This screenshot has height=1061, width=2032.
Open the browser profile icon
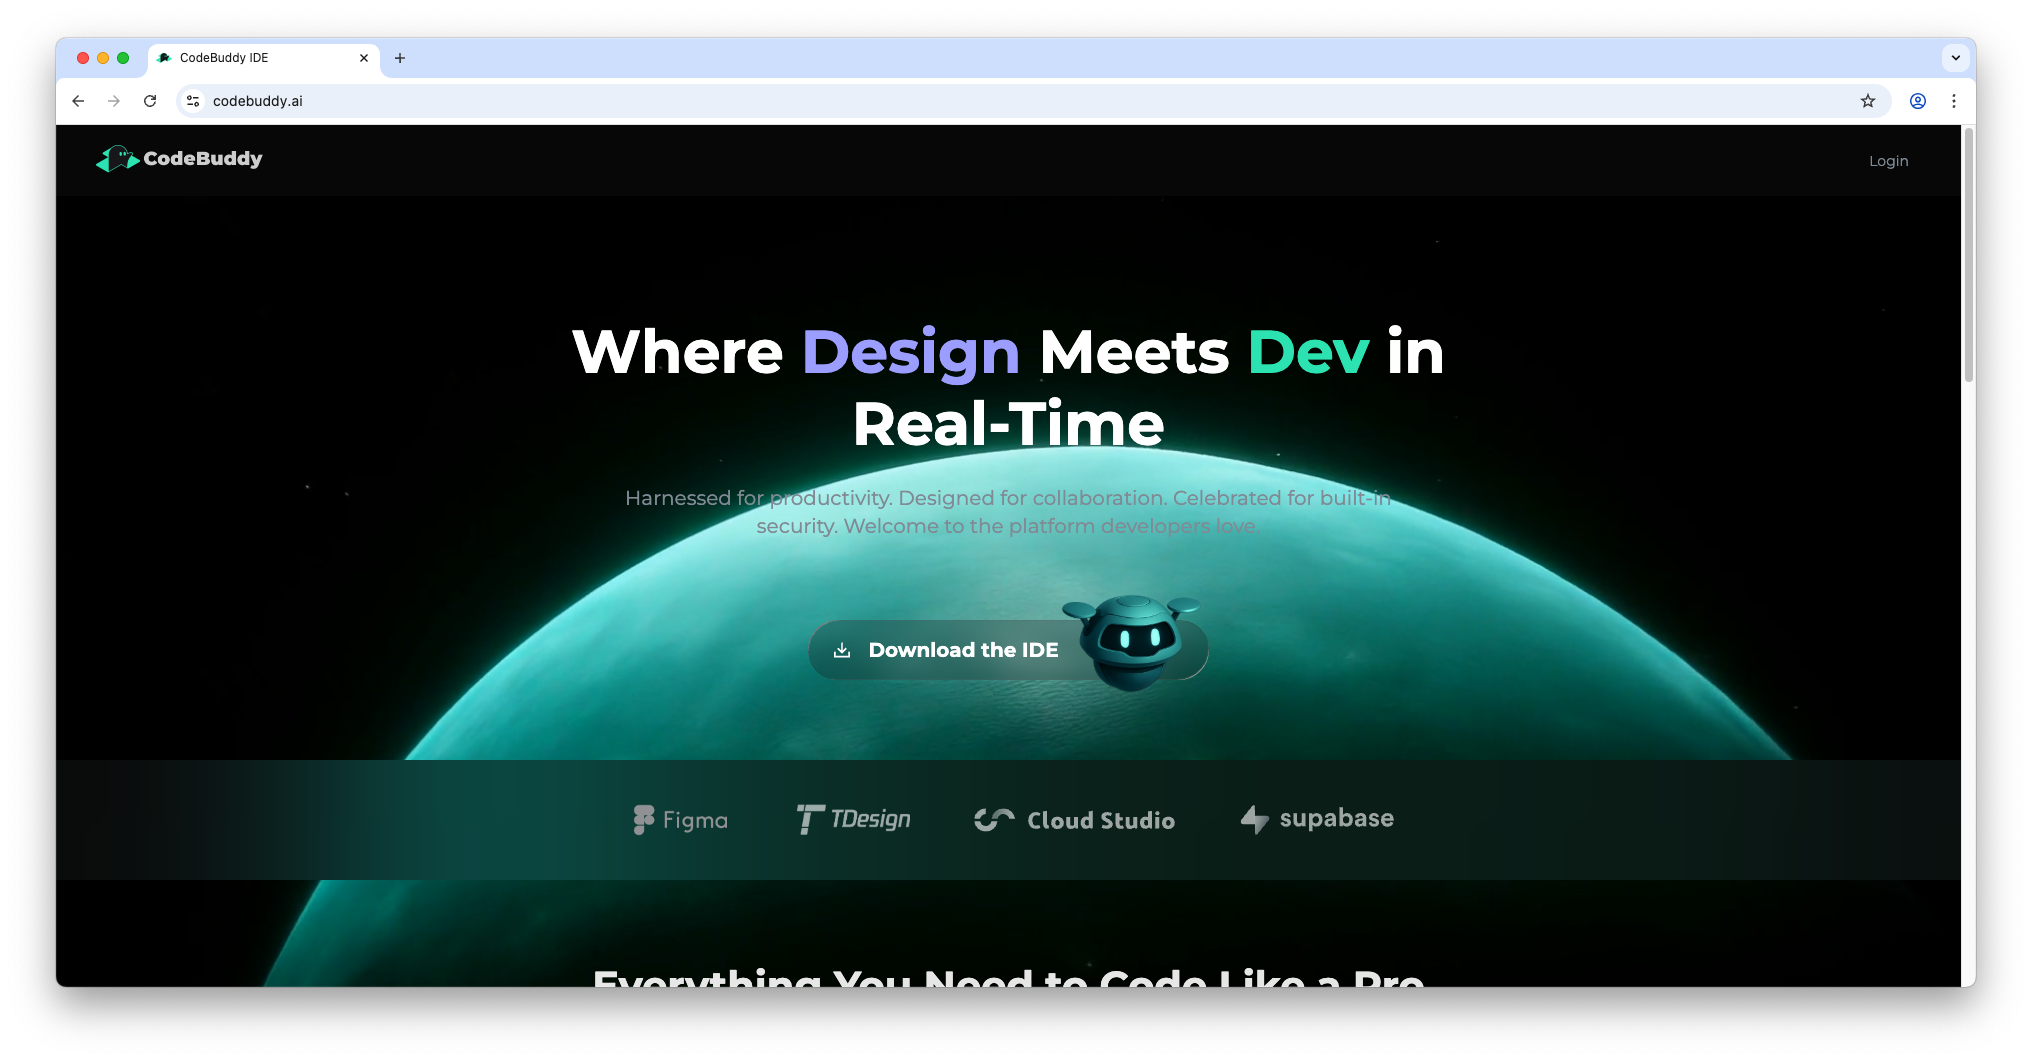tap(1918, 101)
